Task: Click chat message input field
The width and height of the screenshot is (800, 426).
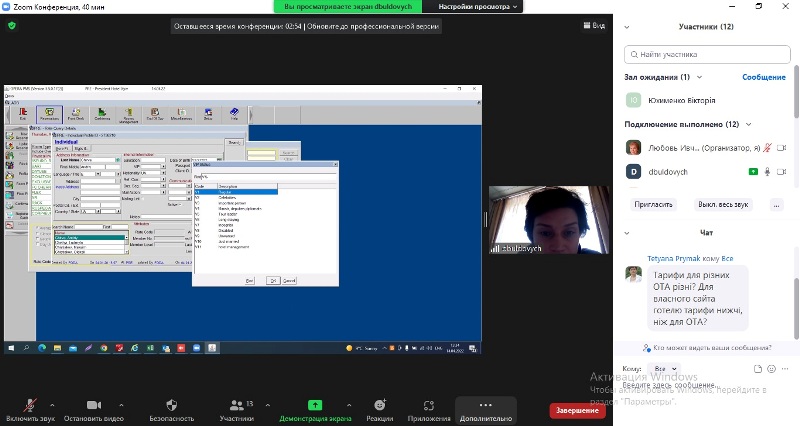Action: point(707,385)
